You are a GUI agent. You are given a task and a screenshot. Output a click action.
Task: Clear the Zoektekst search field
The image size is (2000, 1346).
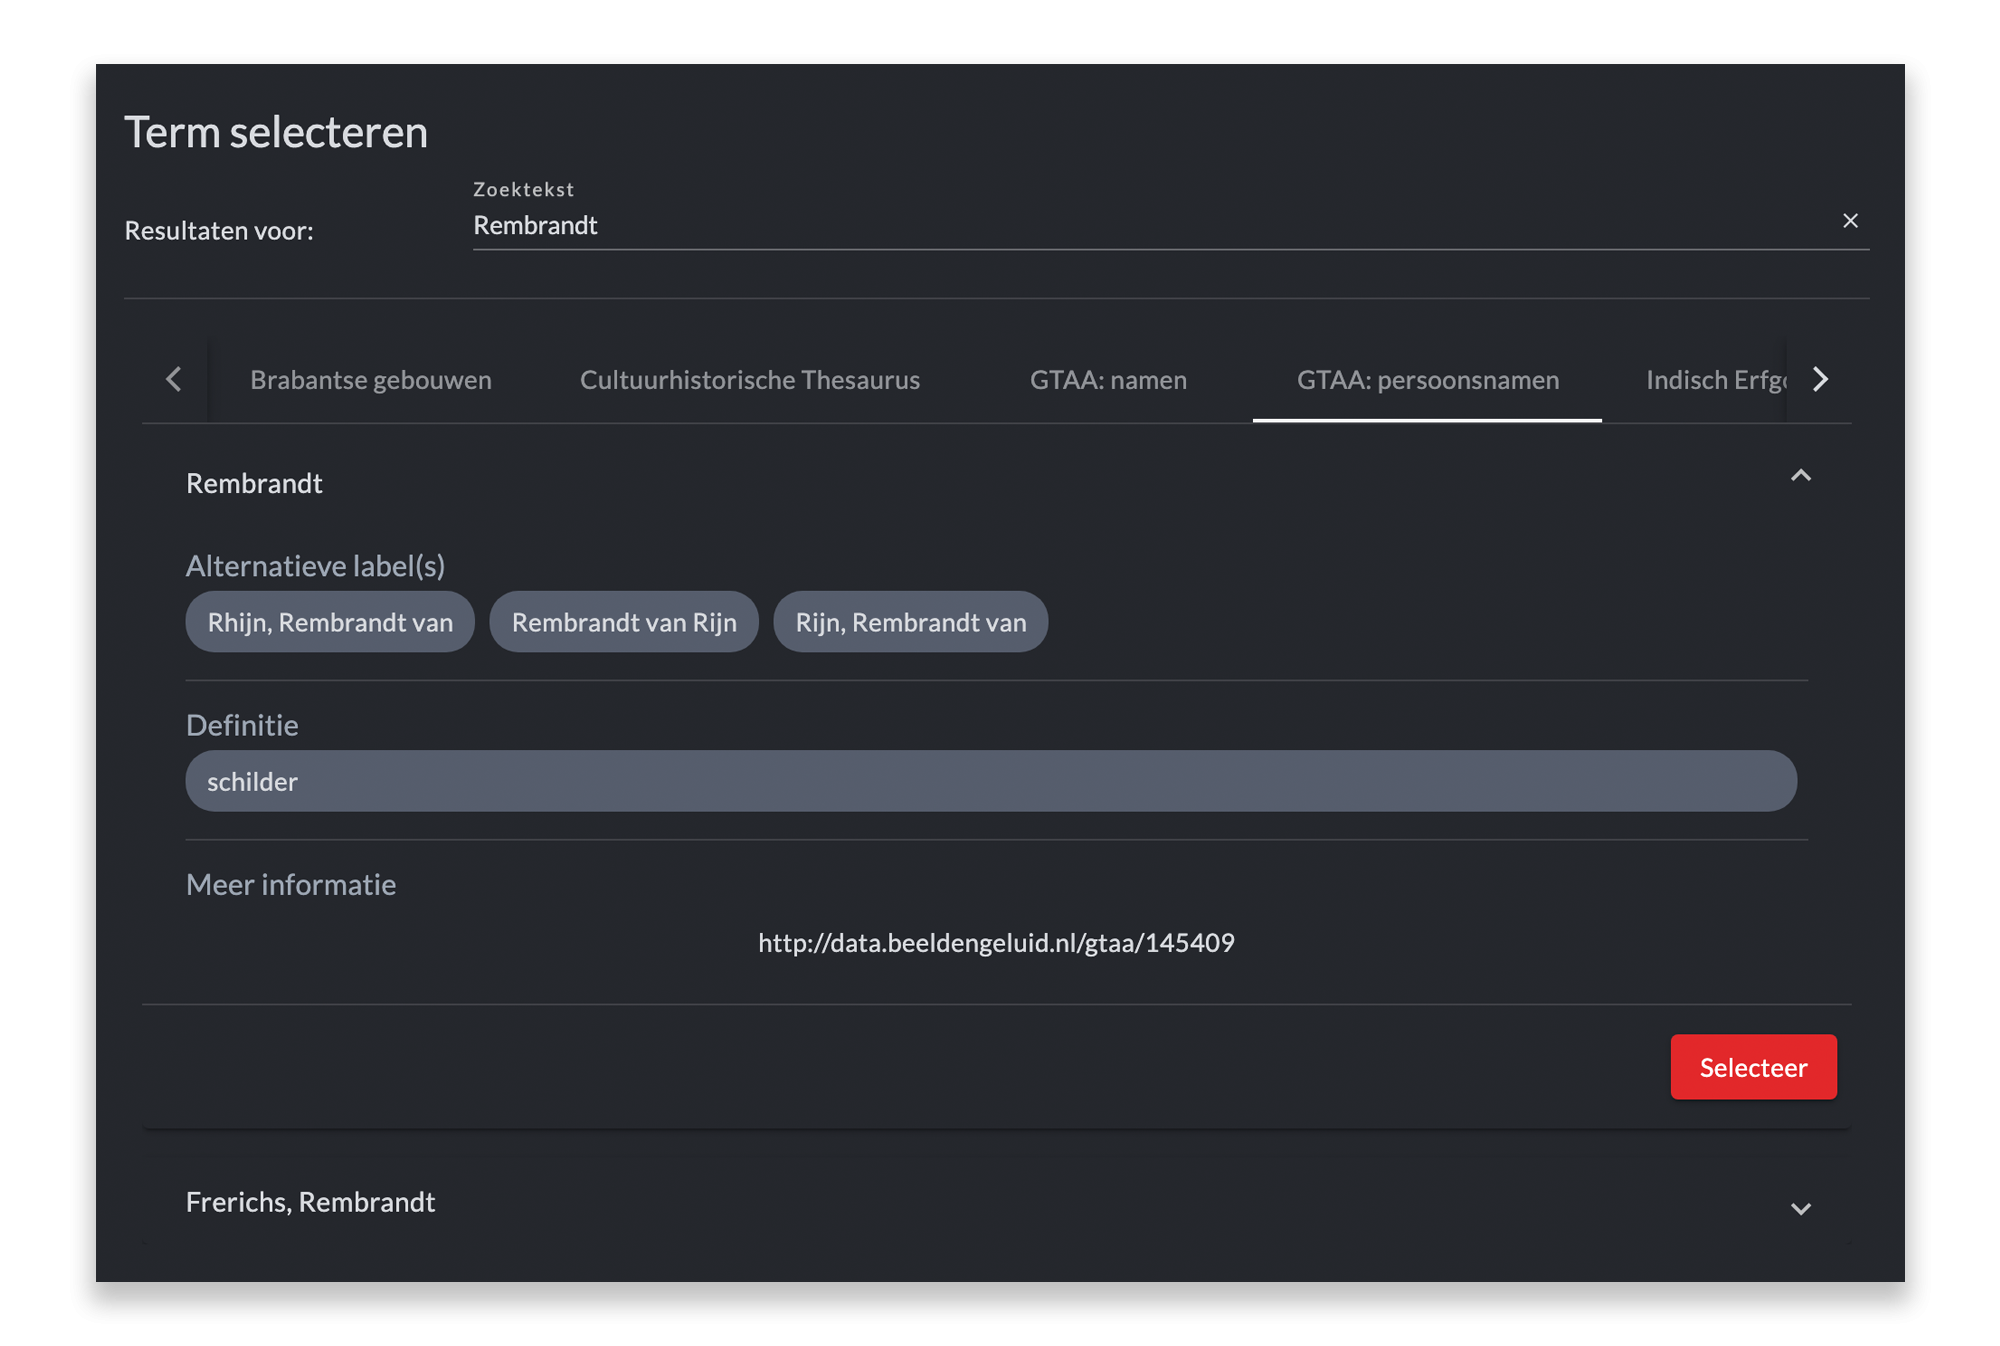1849,221
